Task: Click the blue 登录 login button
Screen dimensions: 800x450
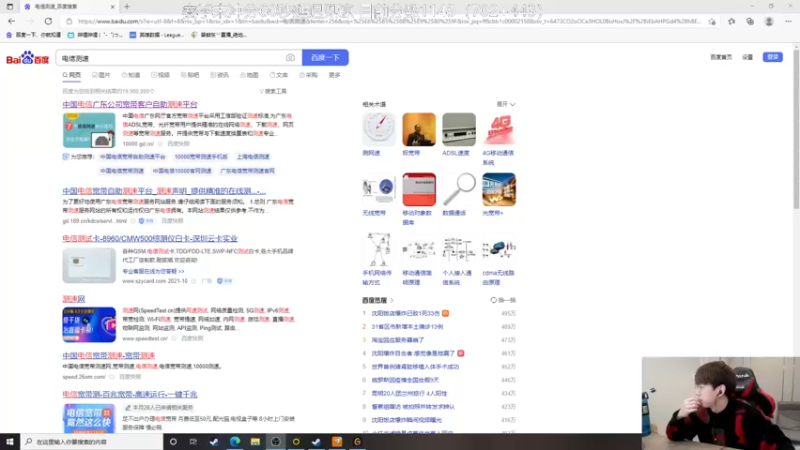Action: [772, 57]
